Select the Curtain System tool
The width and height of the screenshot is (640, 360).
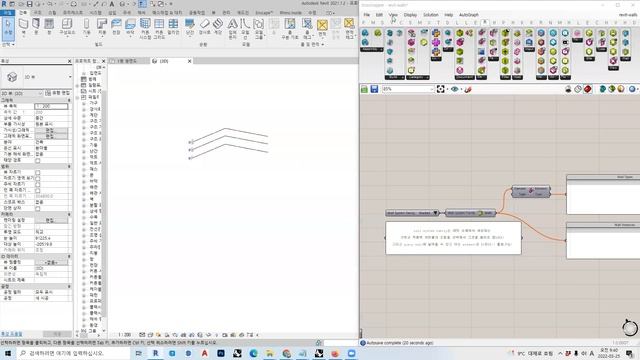click(145, 29)
